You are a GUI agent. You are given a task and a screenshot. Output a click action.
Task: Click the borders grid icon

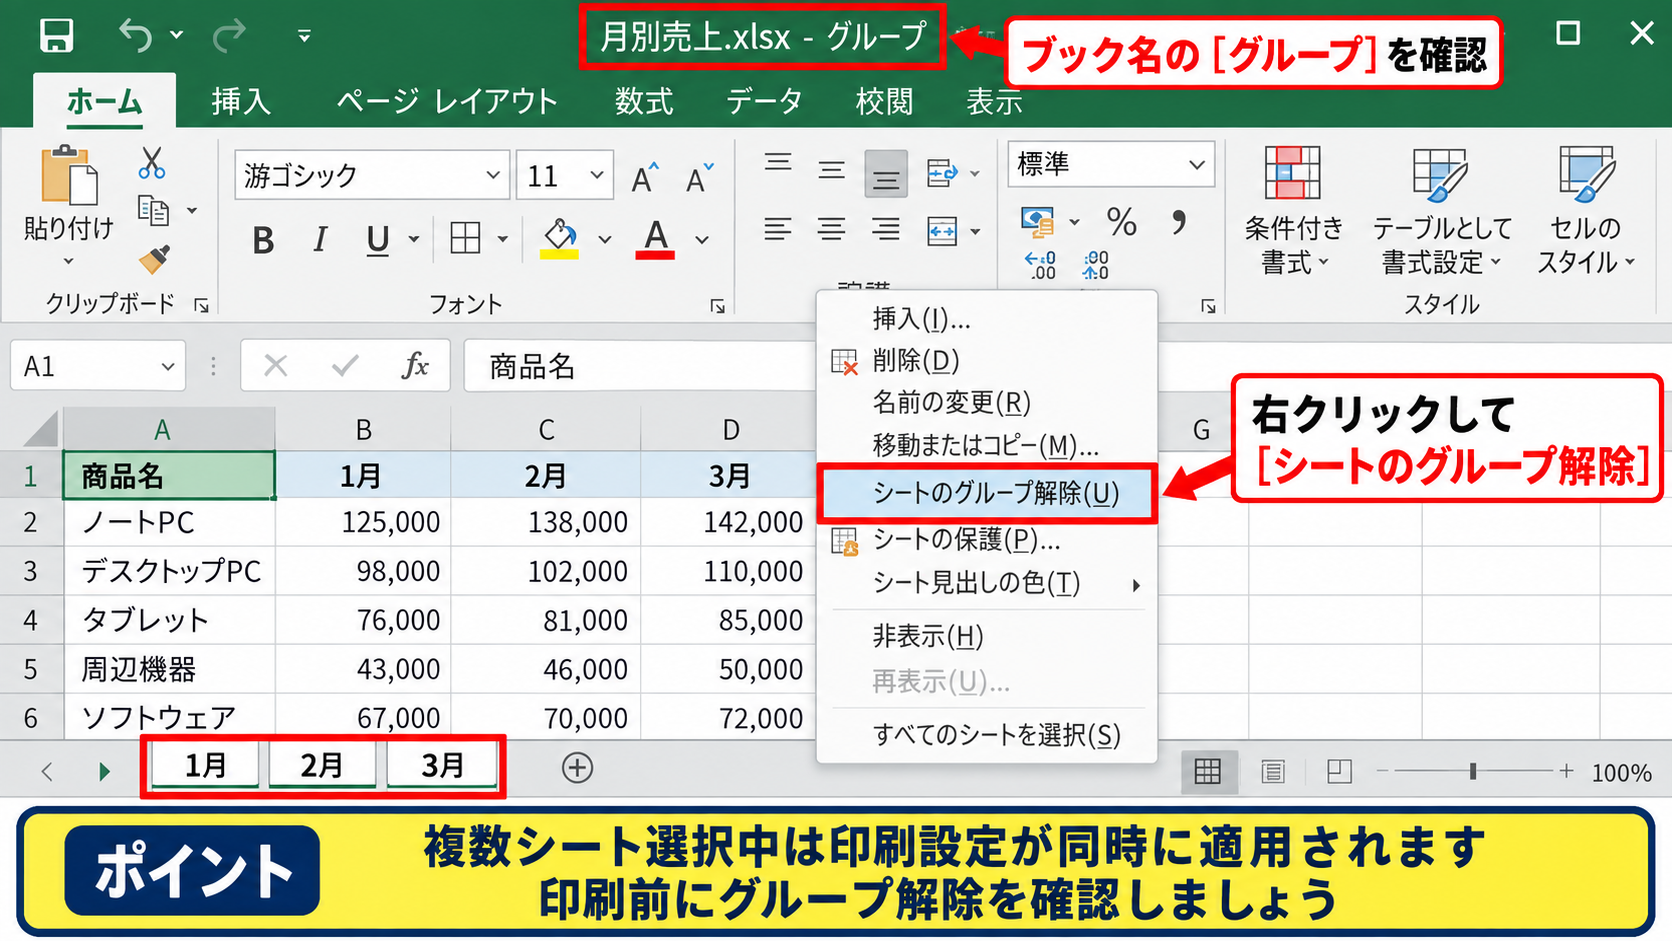click(x=465, y=238)
